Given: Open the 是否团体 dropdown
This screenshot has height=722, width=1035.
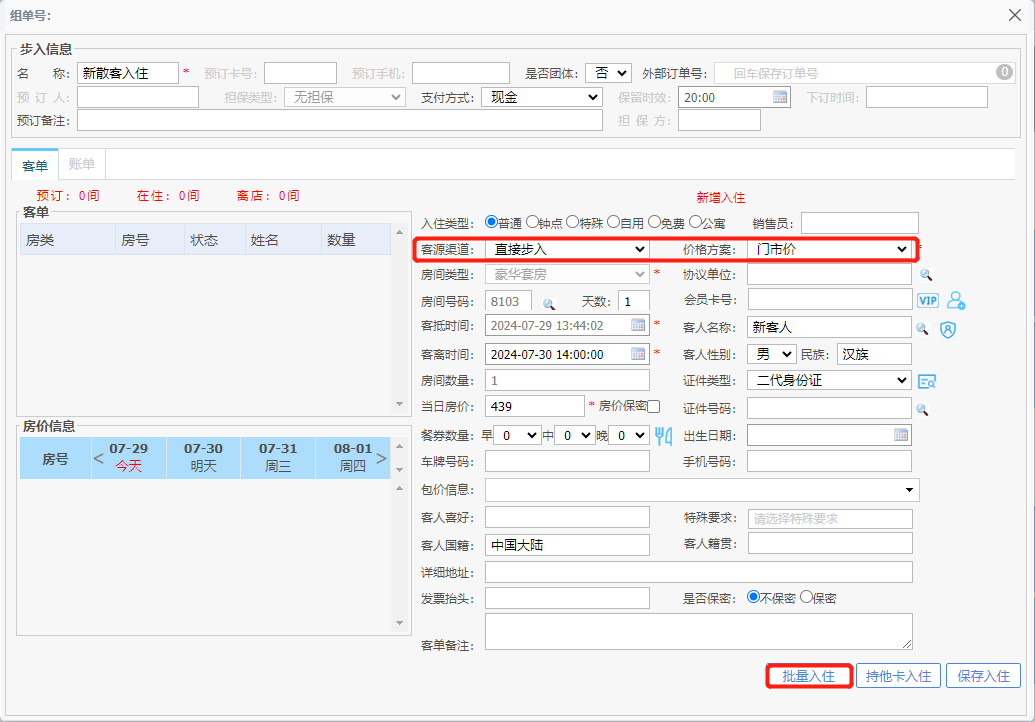Looking at the screenshot, I should coord(609,73).
